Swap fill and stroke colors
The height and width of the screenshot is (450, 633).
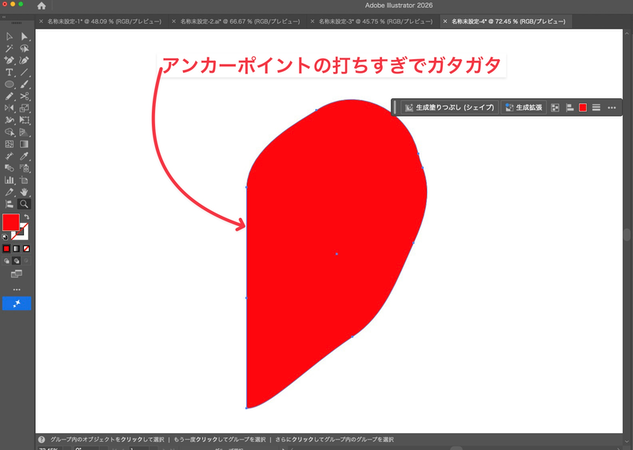coord(27,217)
